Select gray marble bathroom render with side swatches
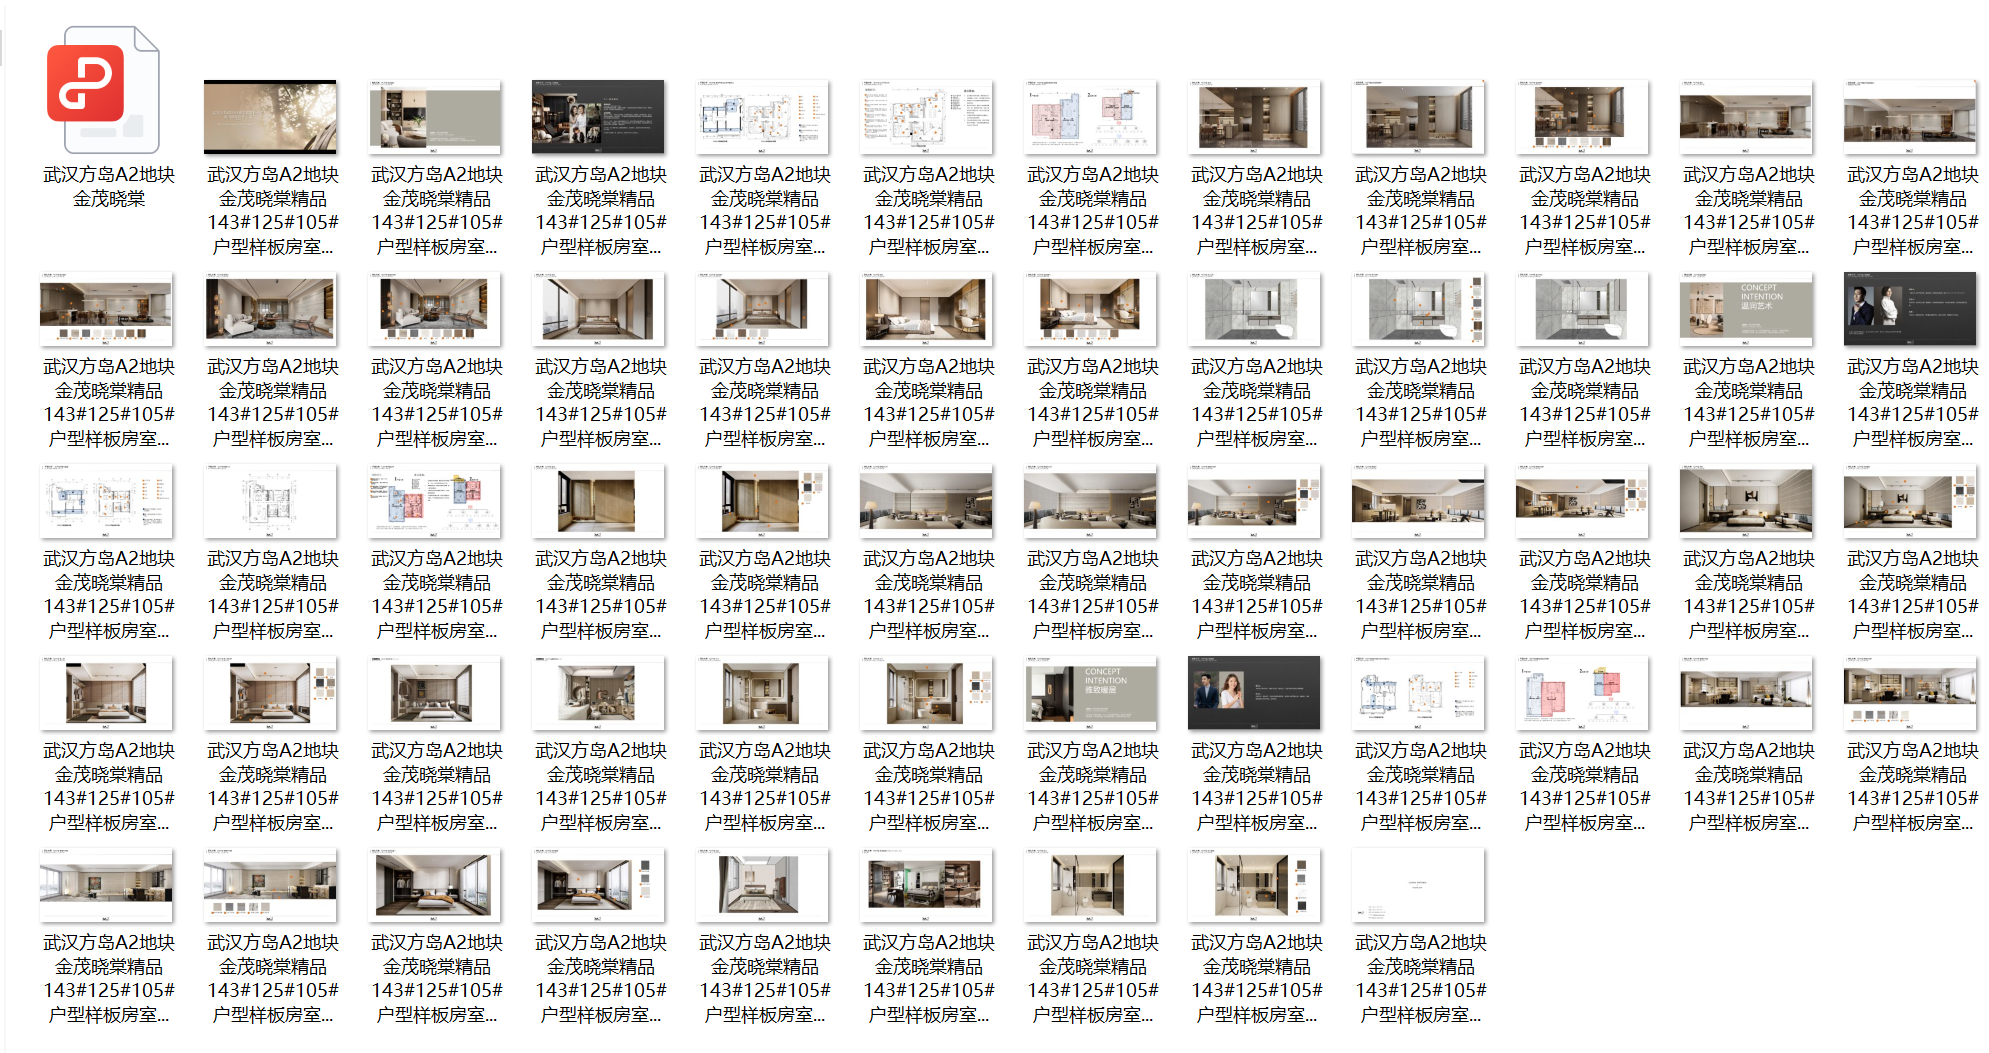This screenshot has height=1053, width=1989. point(1418,309)
